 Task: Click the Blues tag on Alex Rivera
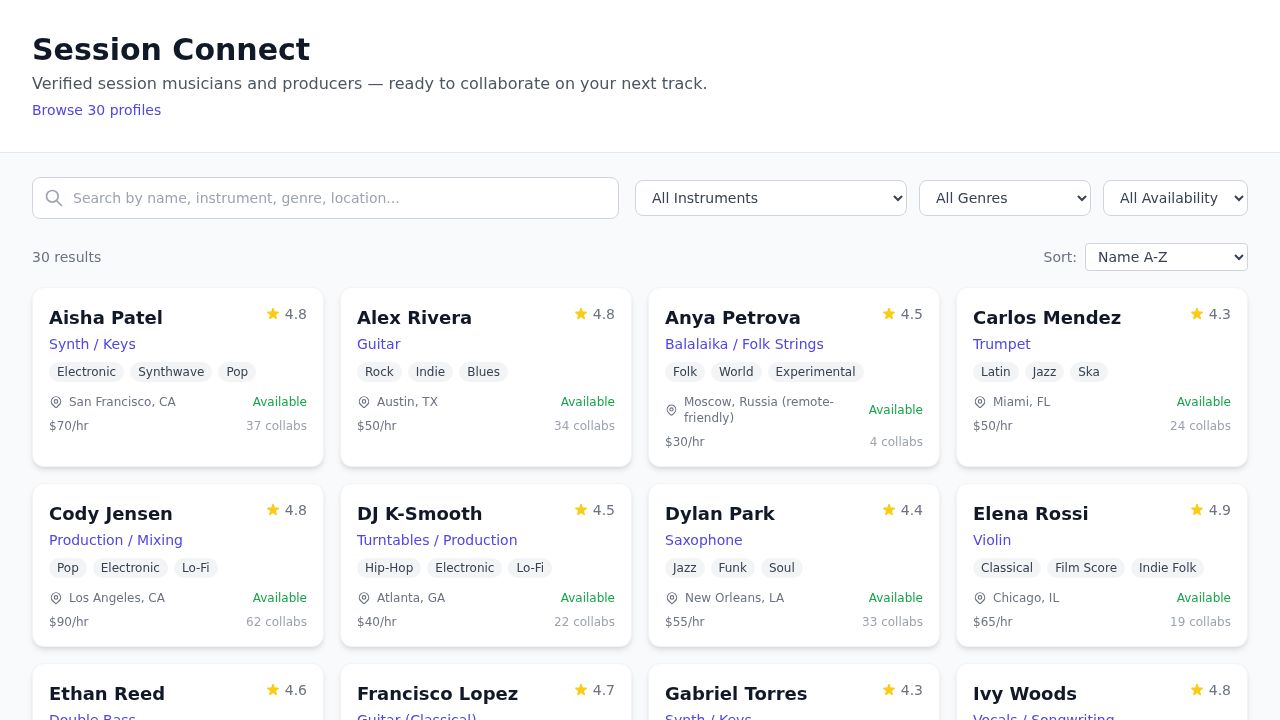(483, 372)
